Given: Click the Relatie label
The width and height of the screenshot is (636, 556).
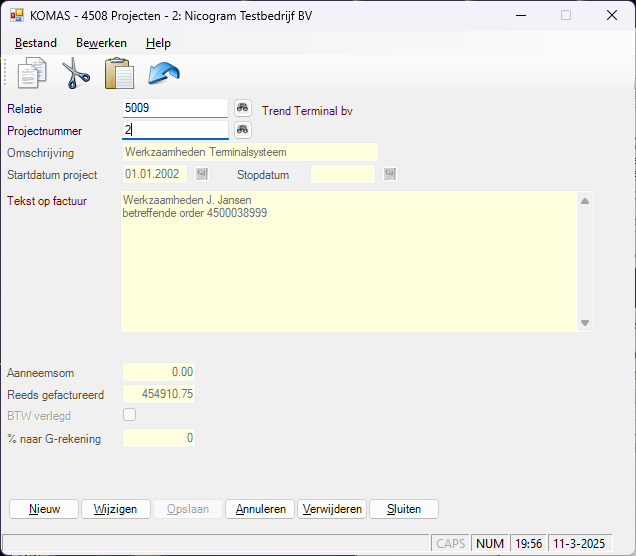Looking at the screenshot, I should coord(25,109).
